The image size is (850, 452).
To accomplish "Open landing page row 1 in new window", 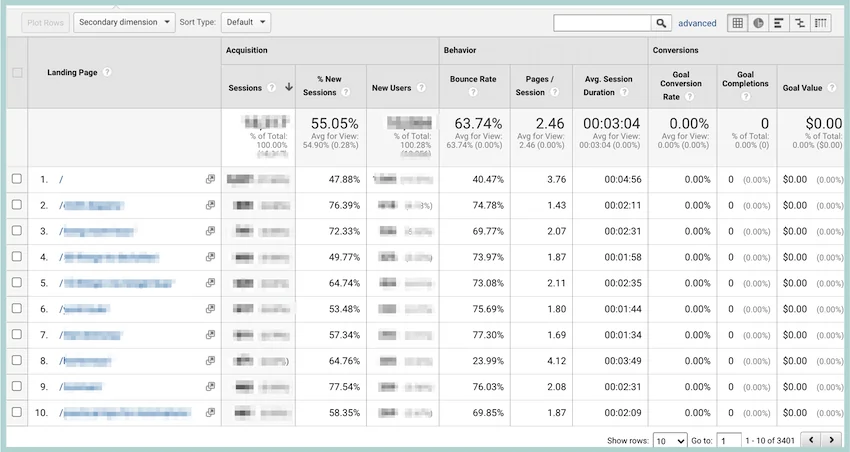I will coord(210,179).
